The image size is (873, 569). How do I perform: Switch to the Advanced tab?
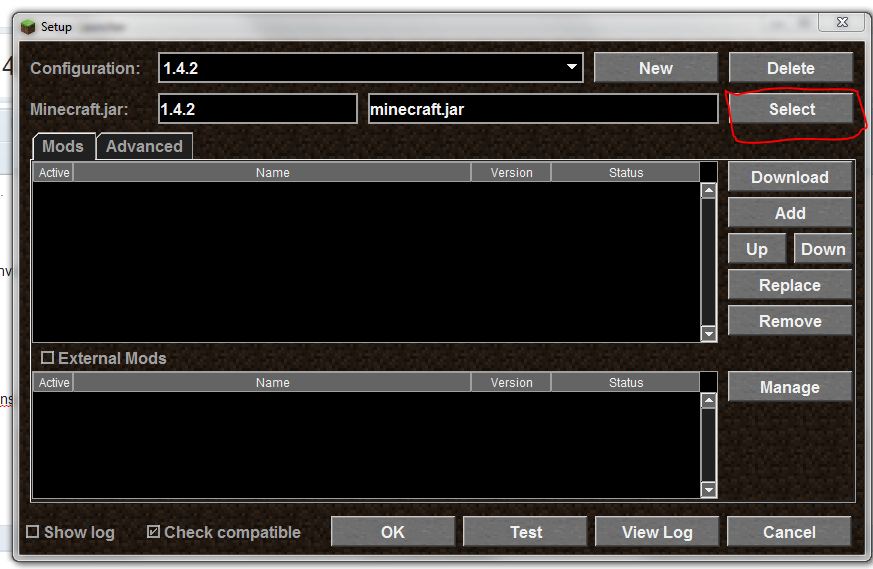(144, 146)
